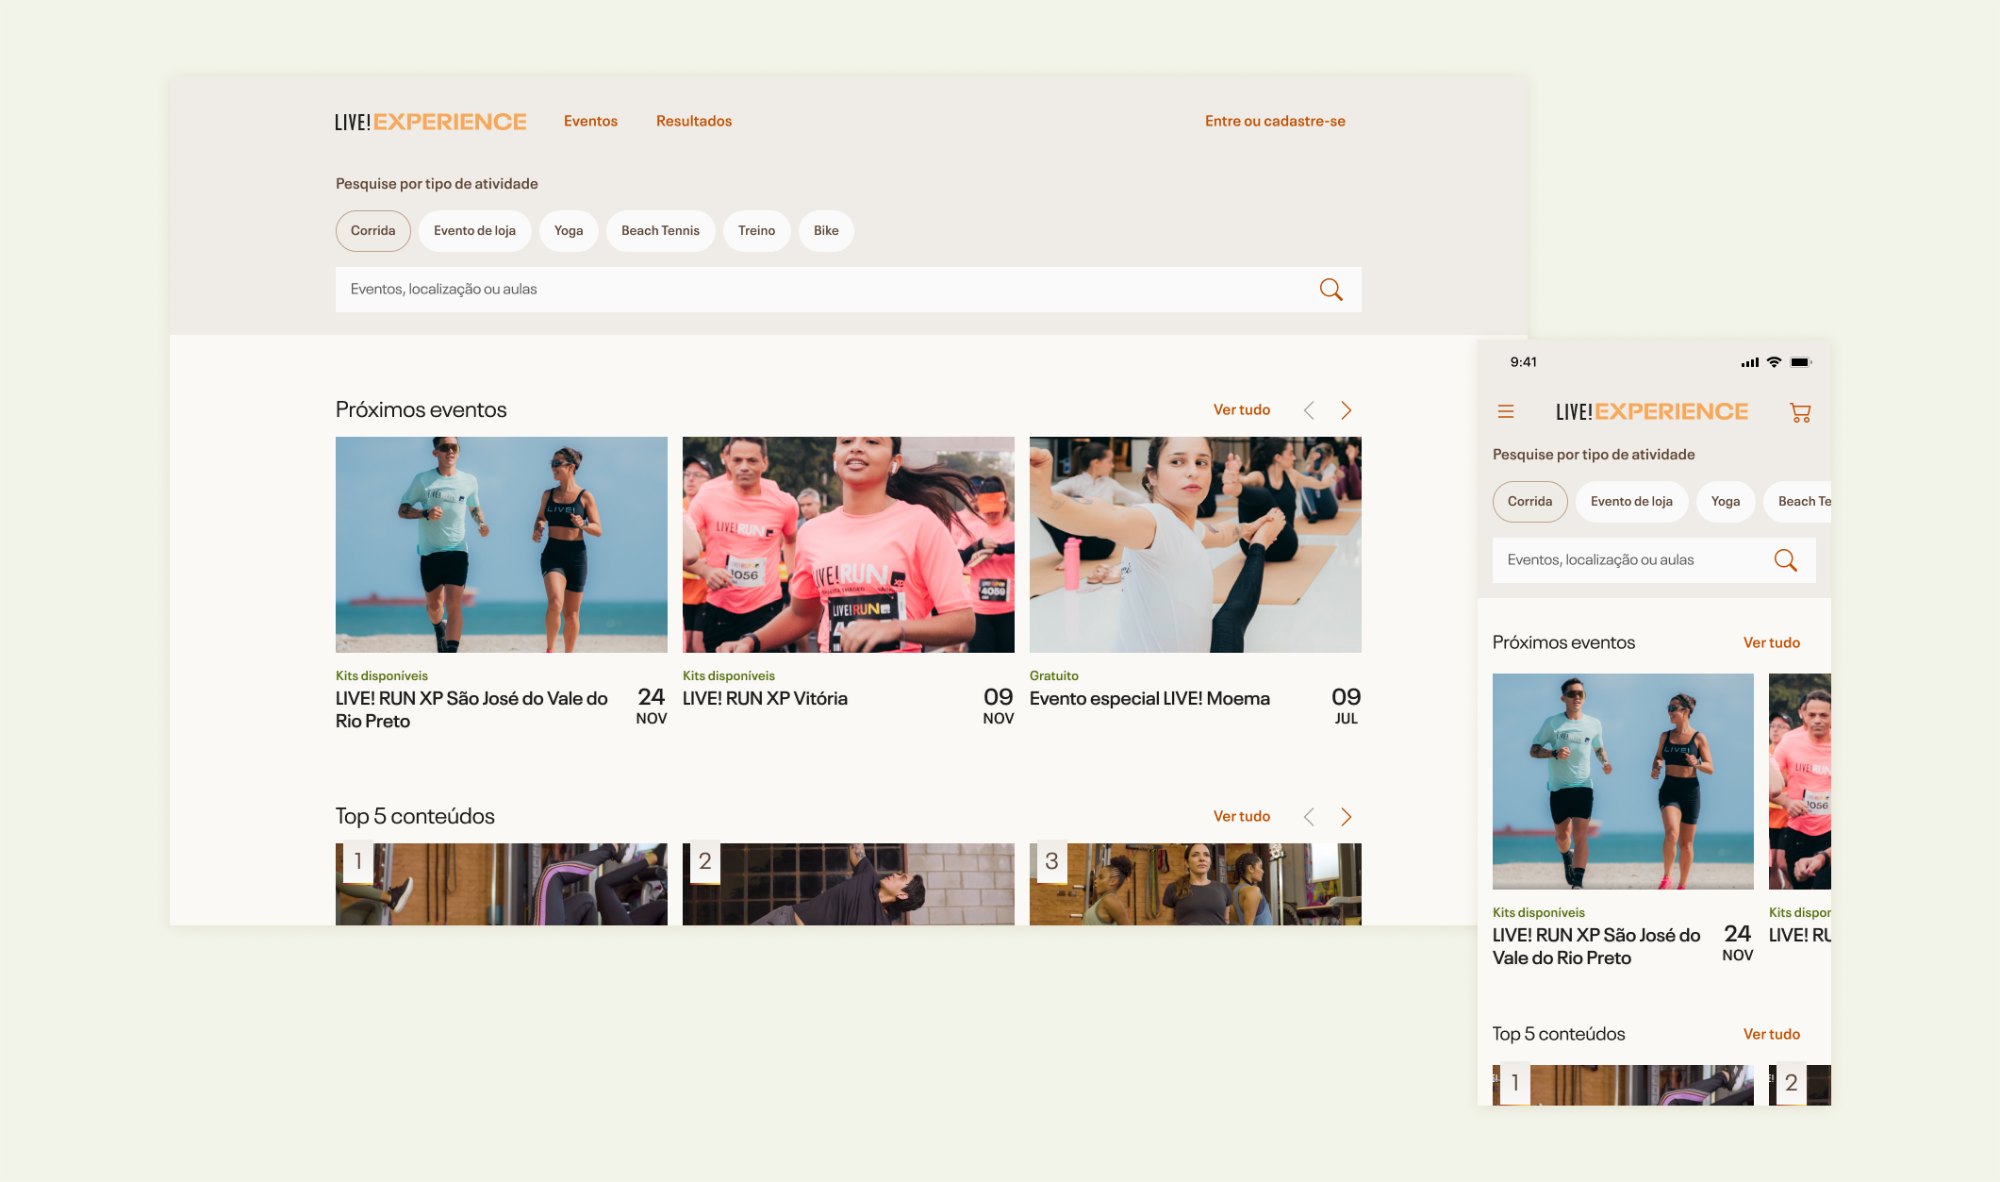Go to next Top 5 conteúdos slide
Viewport: 2000px width, 1182px height.
[x=1346, y=817]
